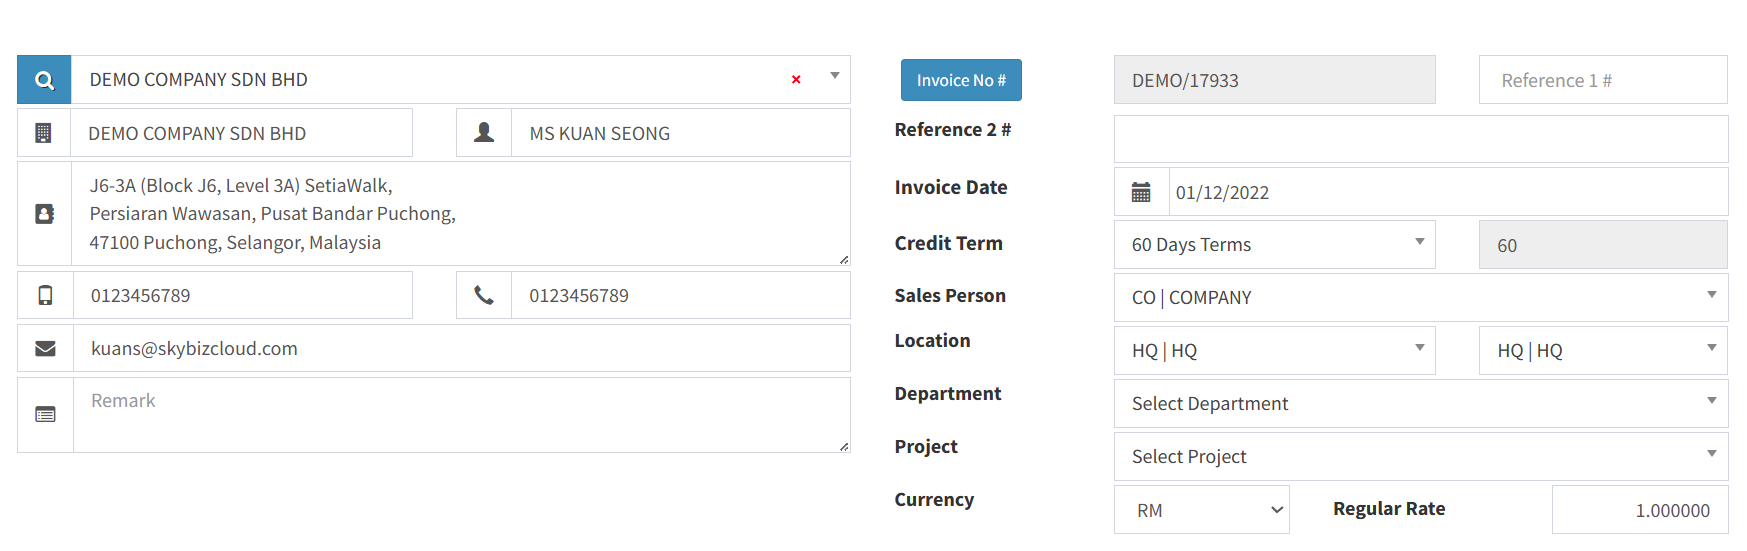Open the Select Project dropdown
This screenshot has width=1747, height=551.
coord(1420,457)
